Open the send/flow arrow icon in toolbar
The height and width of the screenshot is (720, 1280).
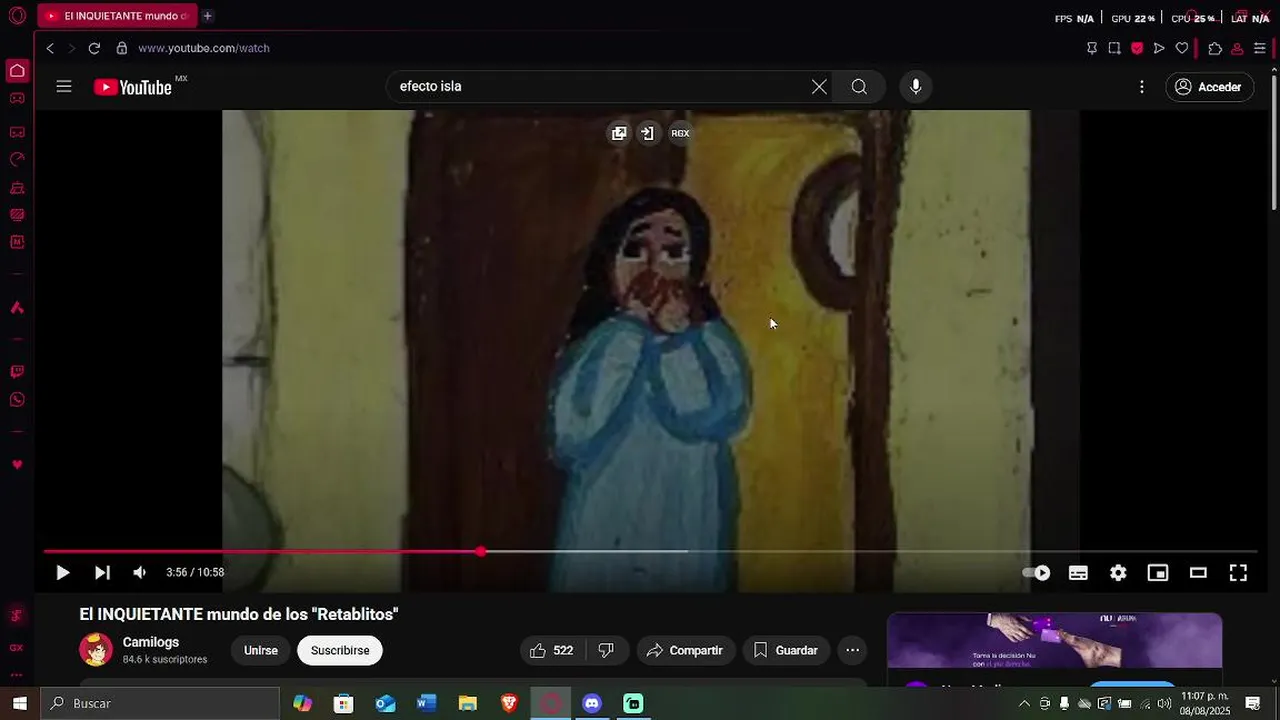[x=1159, y=48]
